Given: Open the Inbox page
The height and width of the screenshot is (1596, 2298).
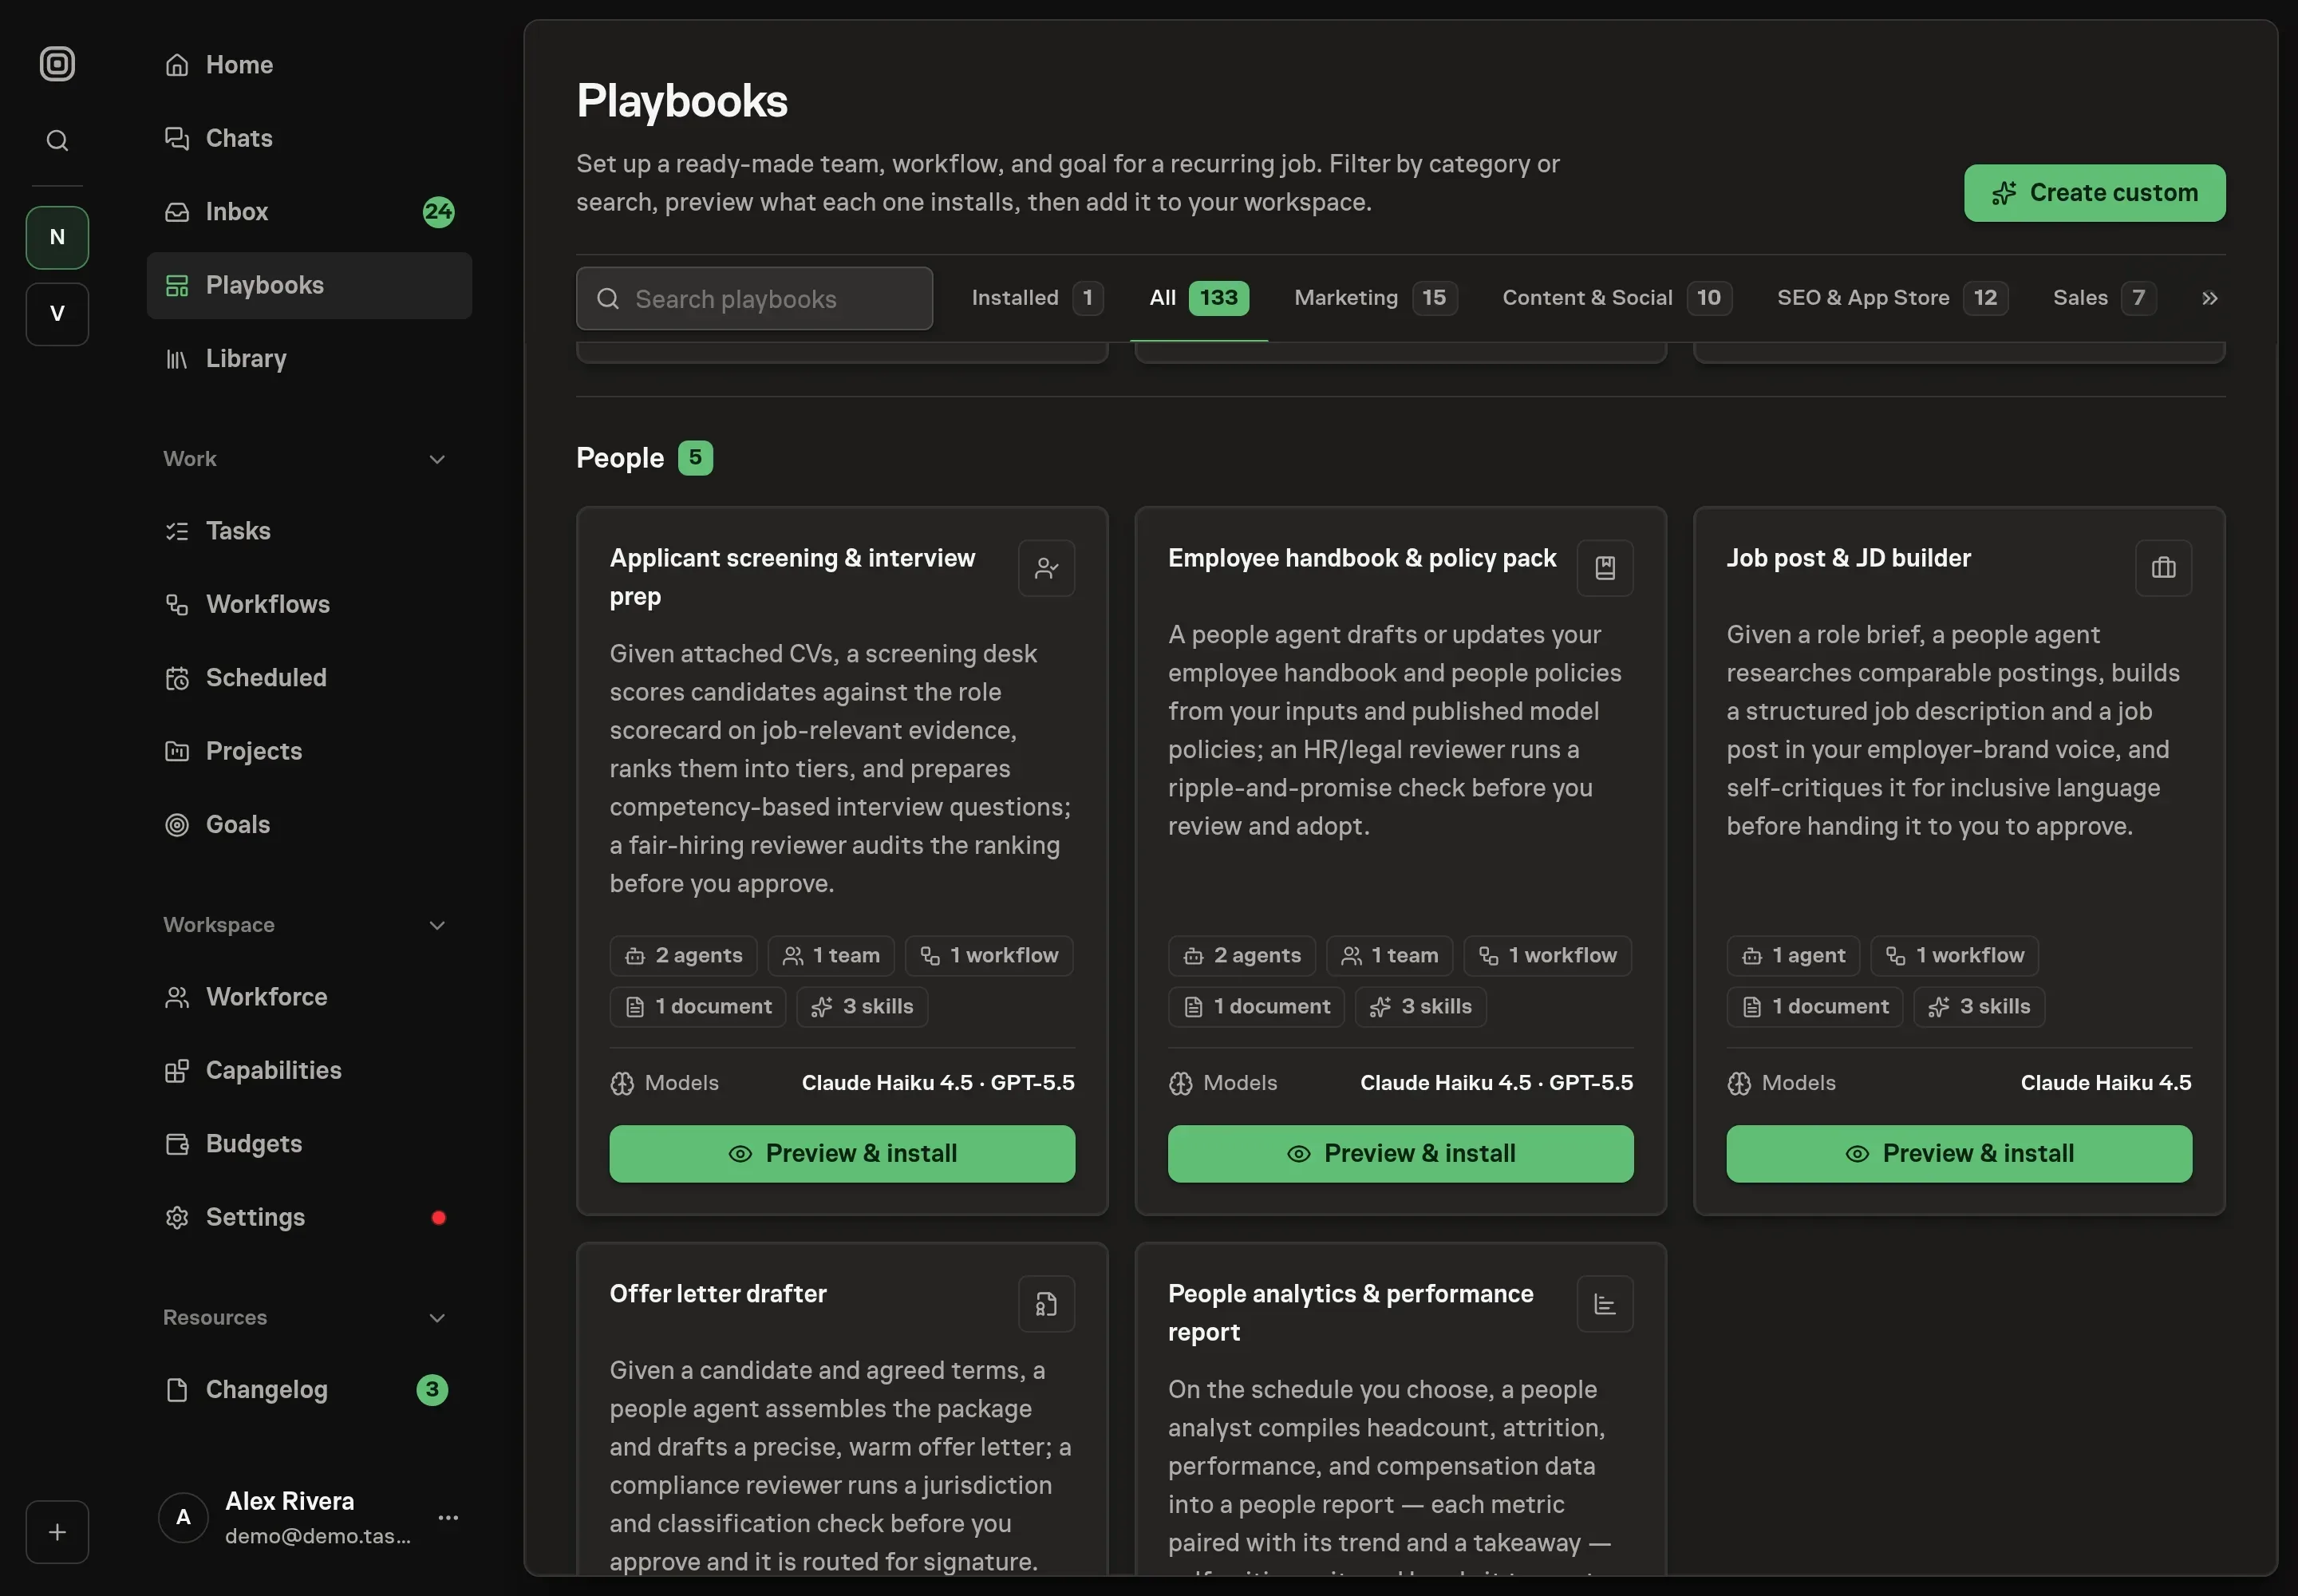Looking at the screenshot, I should (309, 212).
